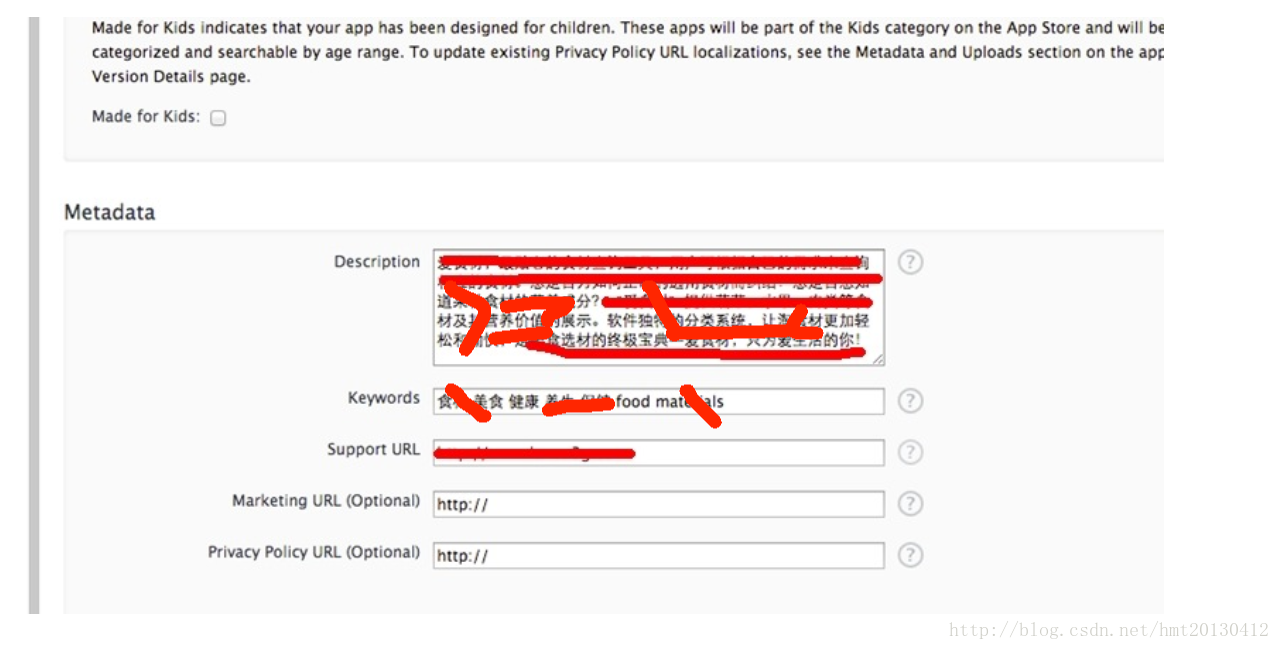Image resolution: width=1280 pixels, height=650 pixels.
Task: Open the Marketing URL help question mark
Action: (910, 504)
